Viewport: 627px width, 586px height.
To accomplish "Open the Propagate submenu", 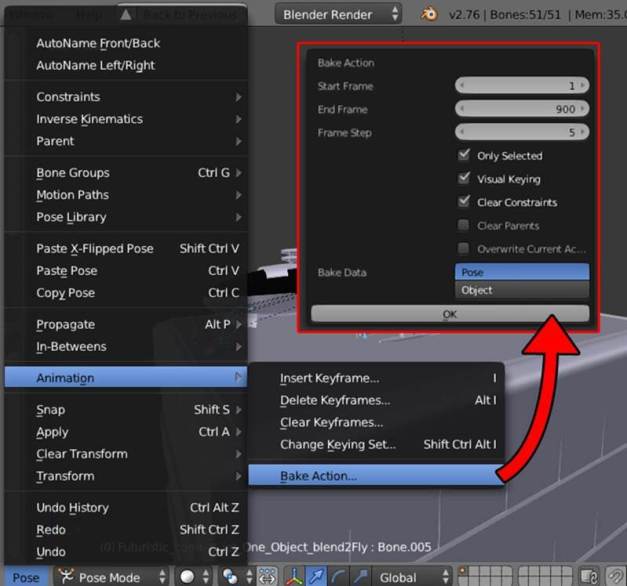I will 126,324.
